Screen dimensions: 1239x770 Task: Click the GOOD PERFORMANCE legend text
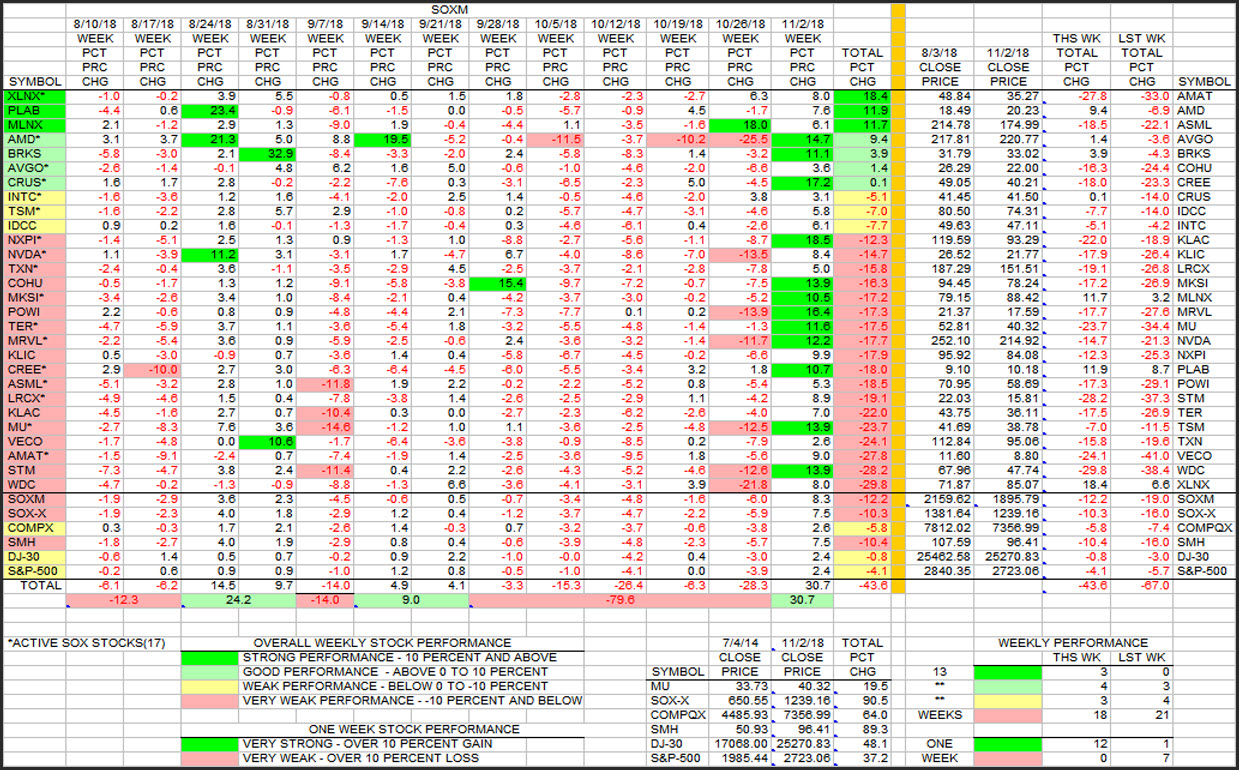395,672
